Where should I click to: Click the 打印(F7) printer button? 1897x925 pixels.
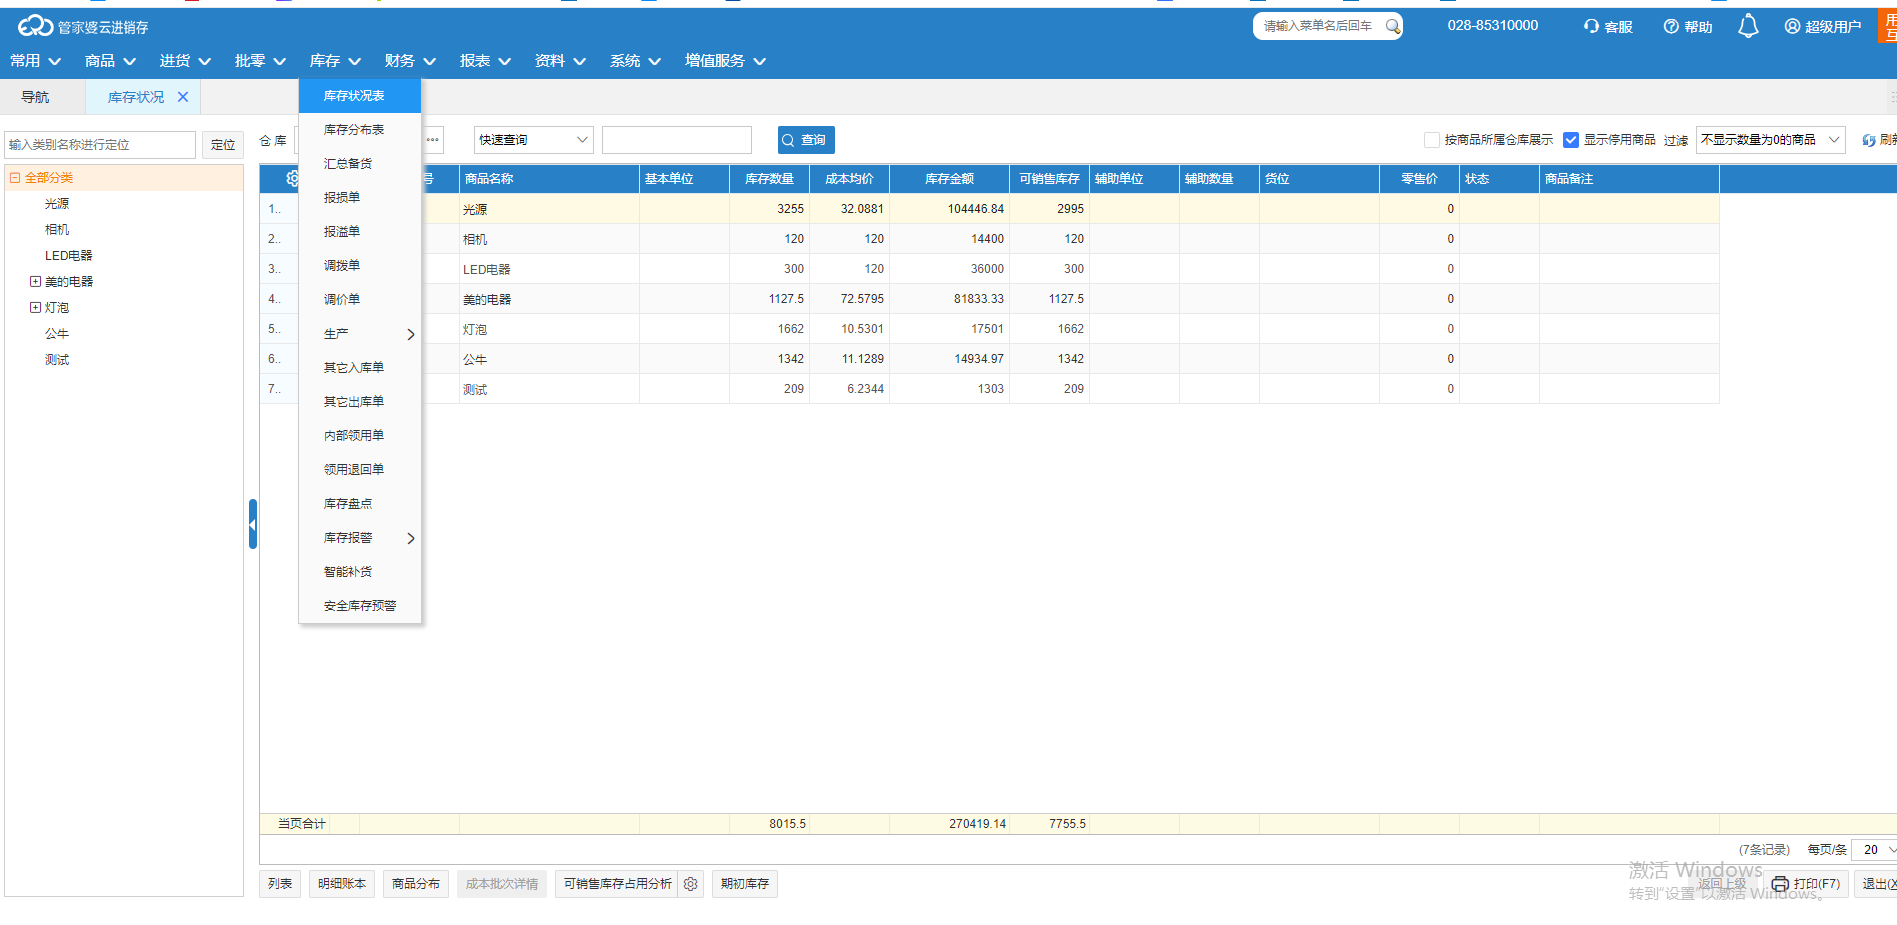pyautogui.click(x=1806, y=884)
